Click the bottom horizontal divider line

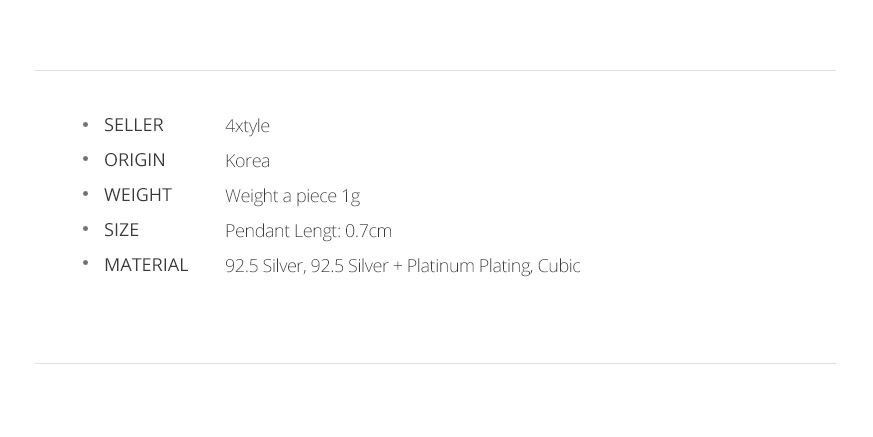(435, 363)
